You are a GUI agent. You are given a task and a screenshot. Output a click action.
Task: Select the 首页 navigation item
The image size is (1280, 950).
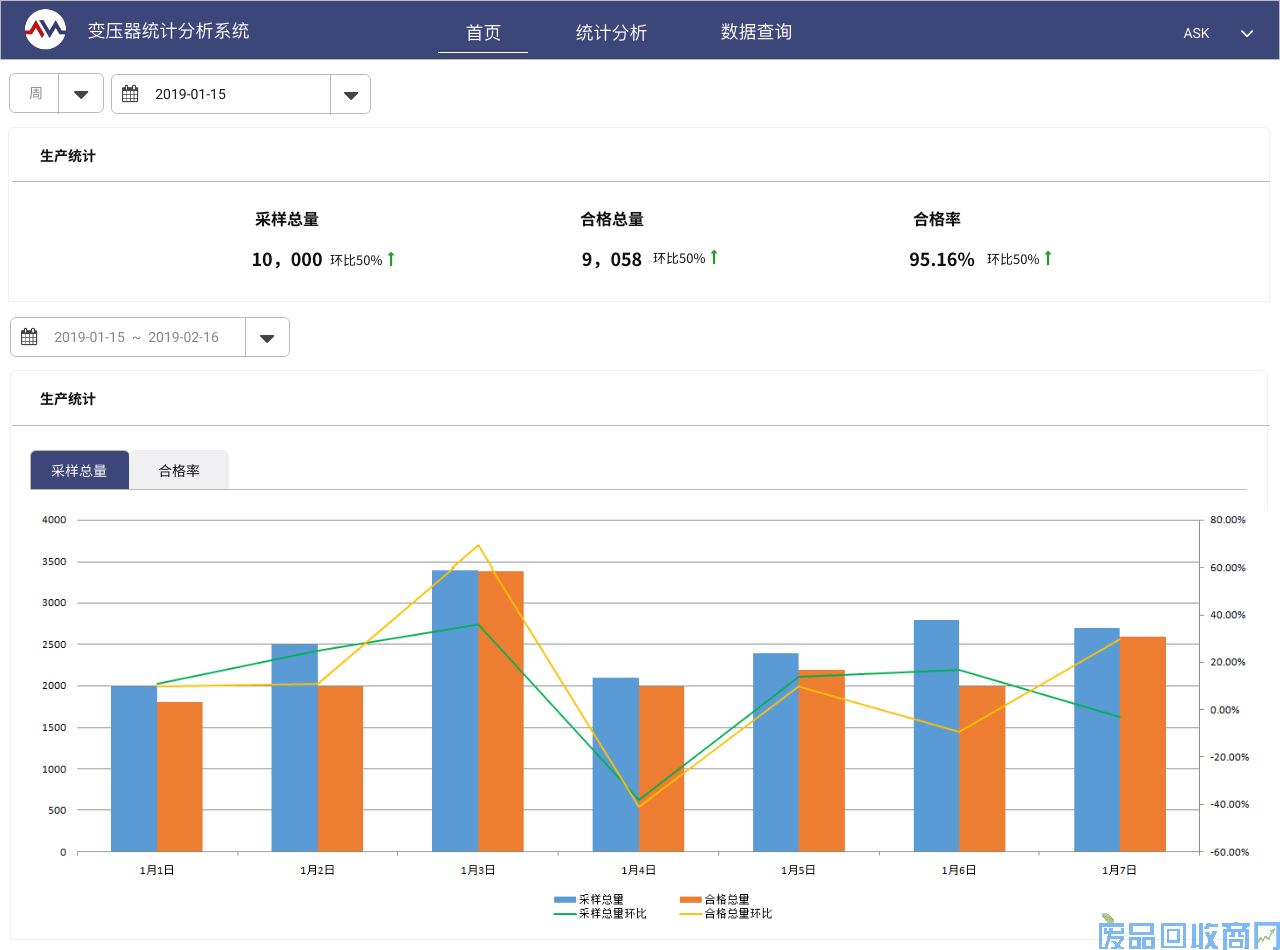(x=483, y=33)
